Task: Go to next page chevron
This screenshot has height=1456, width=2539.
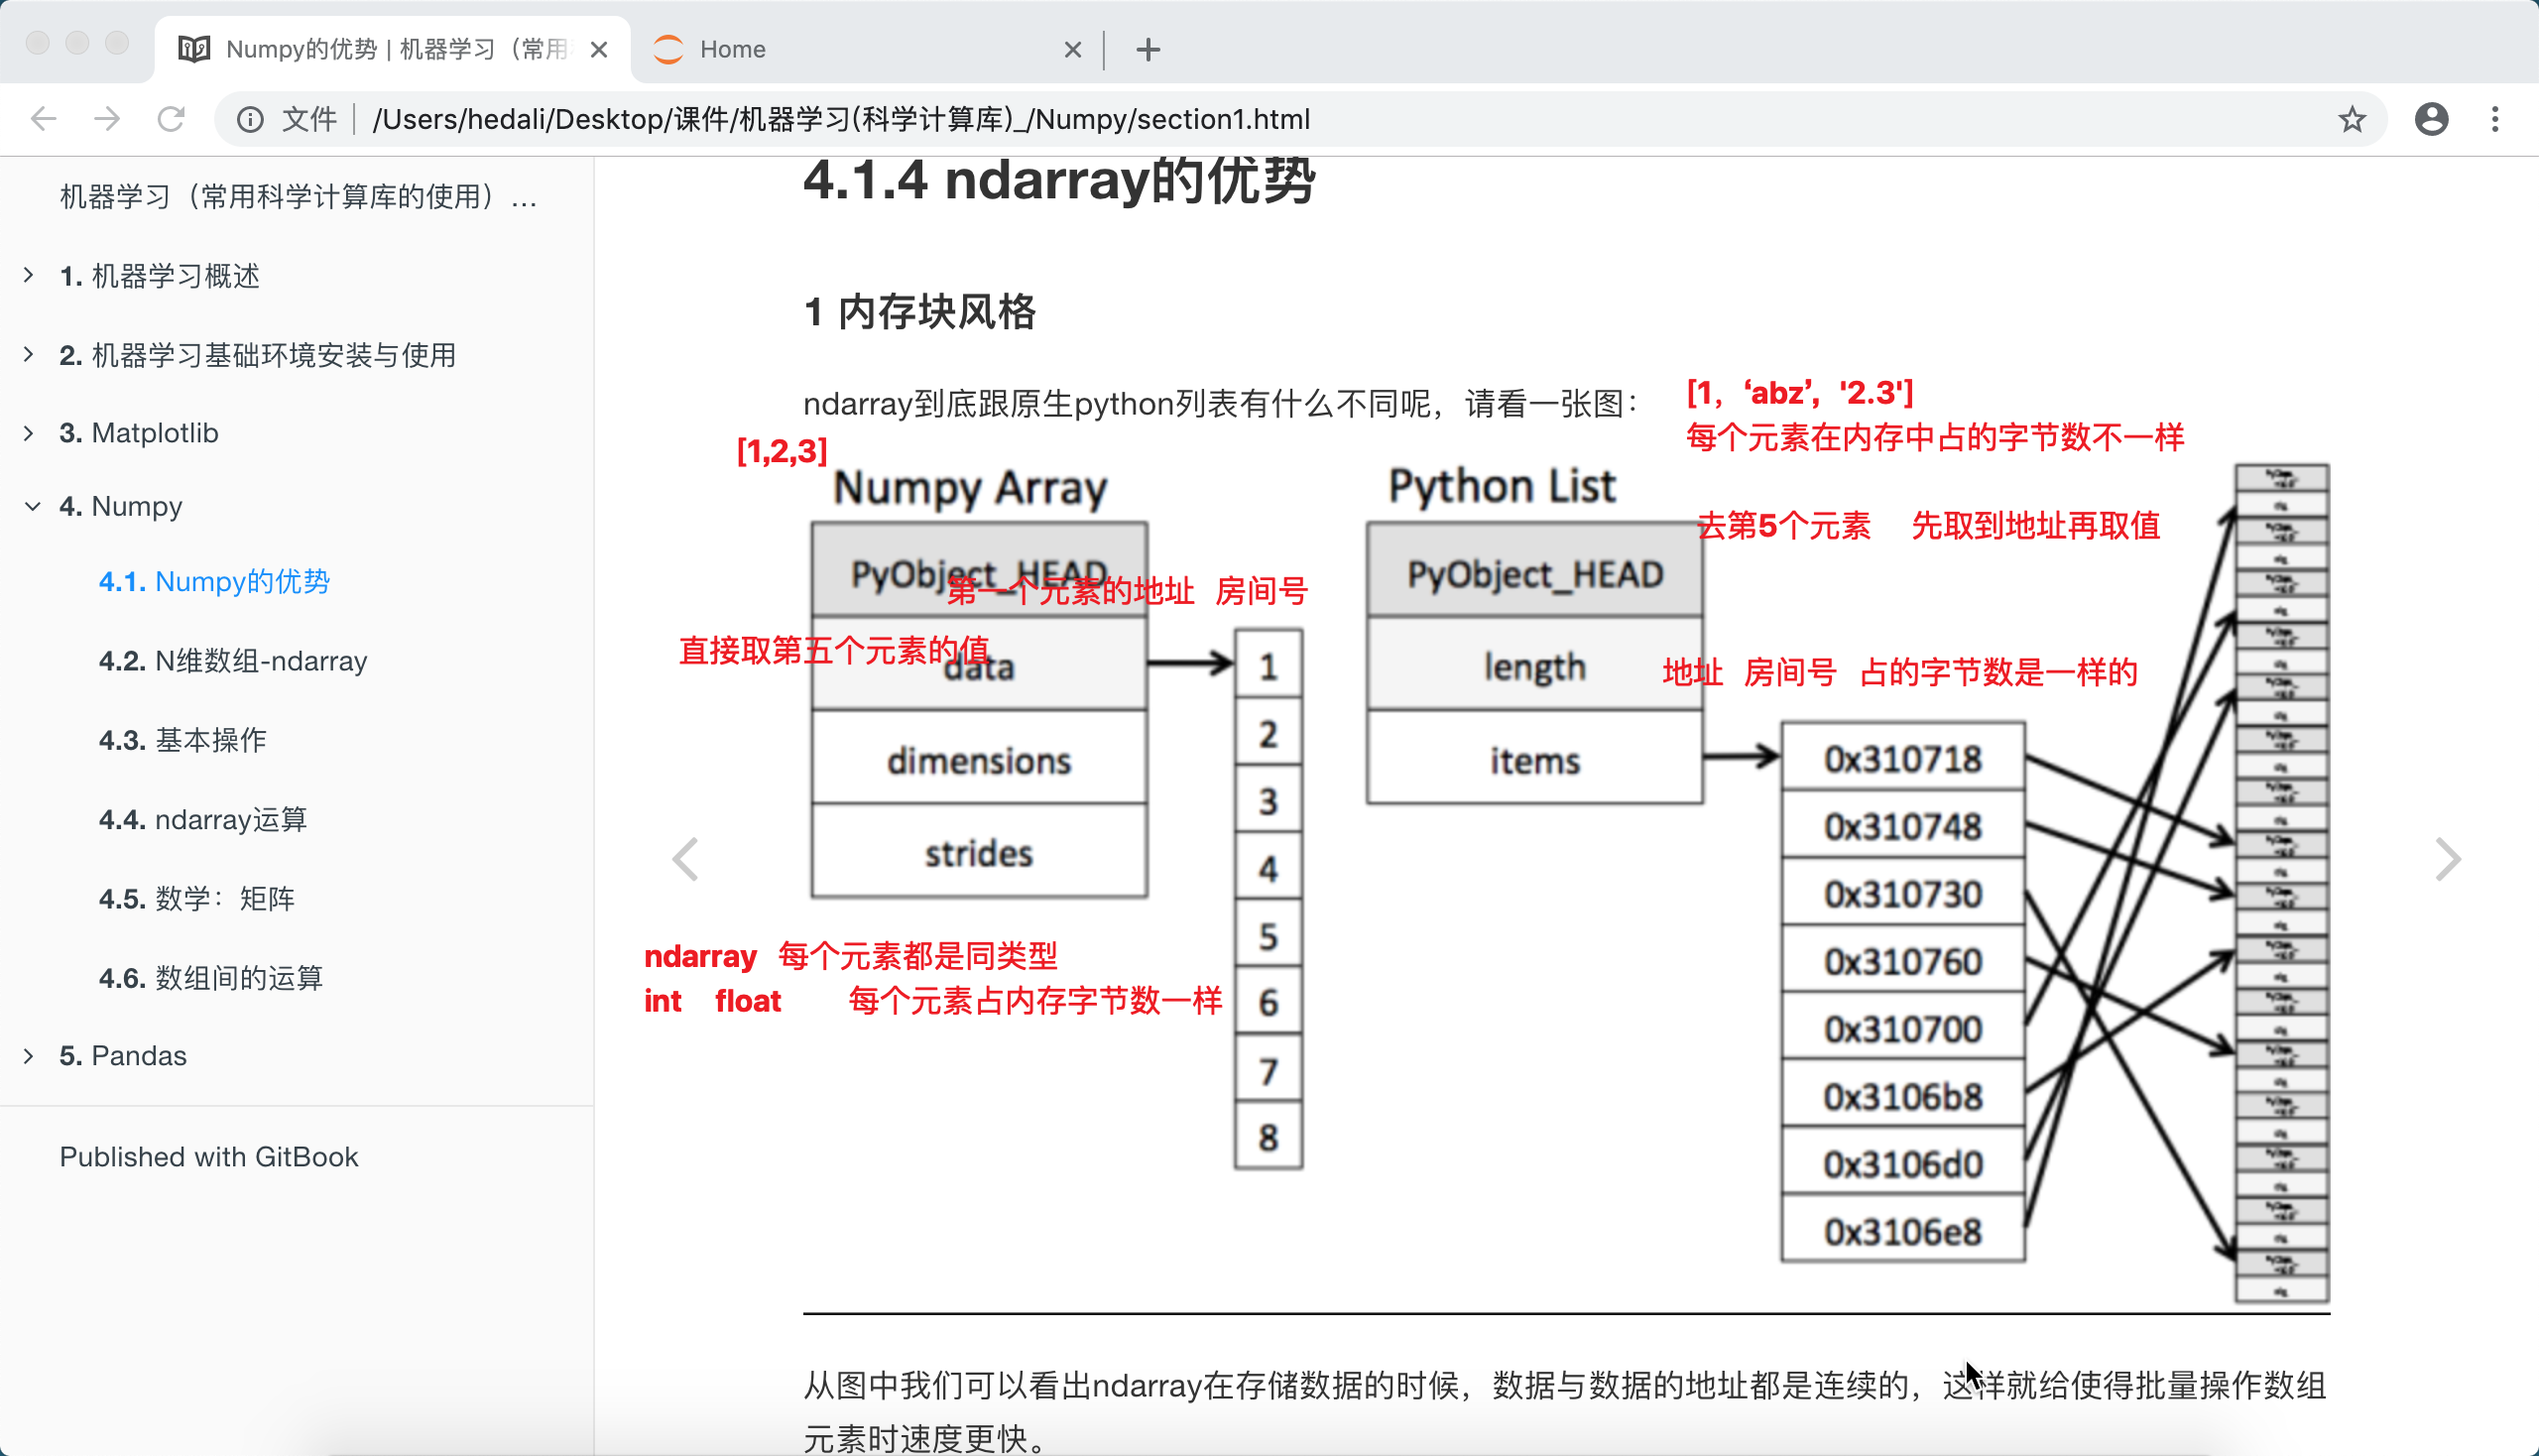Action: 2447,858
